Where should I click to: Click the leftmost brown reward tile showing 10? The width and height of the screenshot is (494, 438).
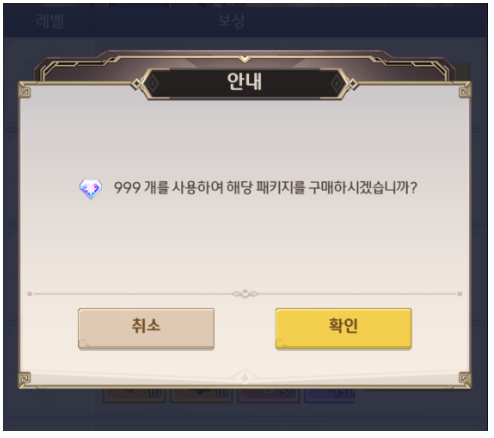(x=134, y=396)
